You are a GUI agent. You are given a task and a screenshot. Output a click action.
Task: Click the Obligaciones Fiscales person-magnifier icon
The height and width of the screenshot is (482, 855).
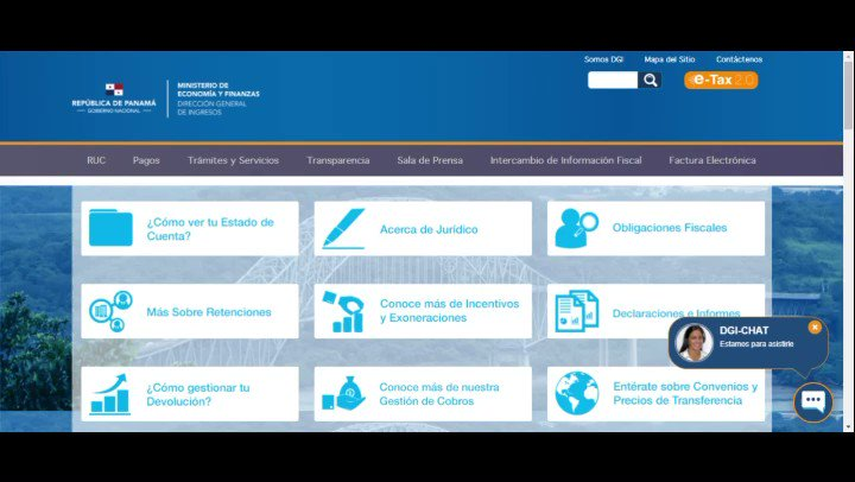coord(576,228)
